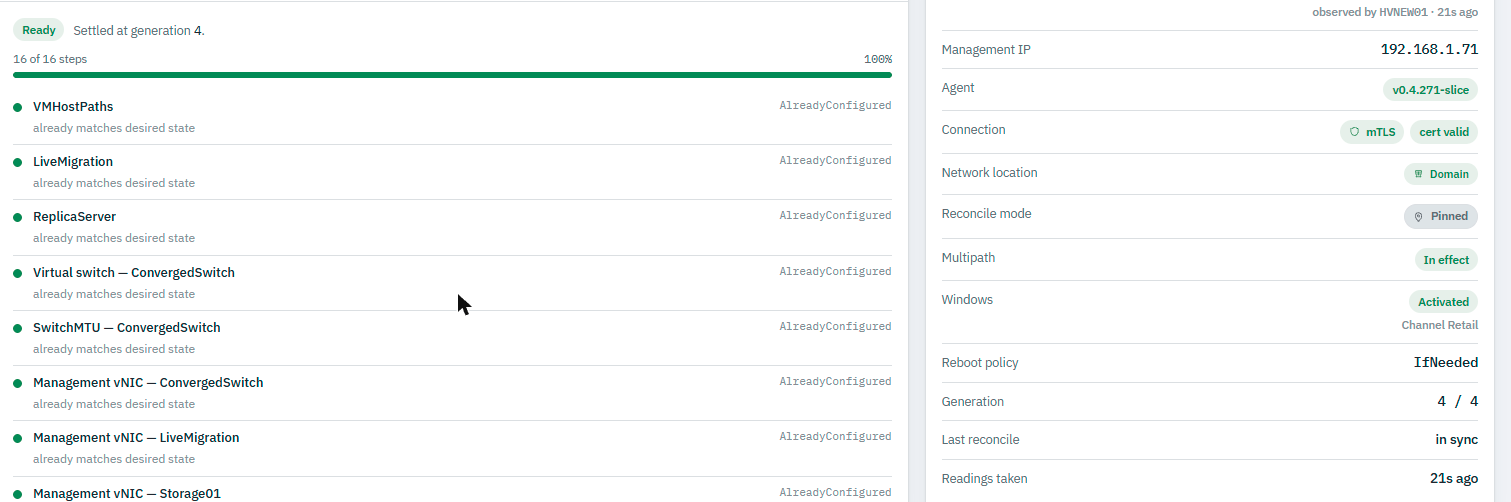Click the 100% progress percentage
Screen dimensions: 1511x502
tap(878, 59)
